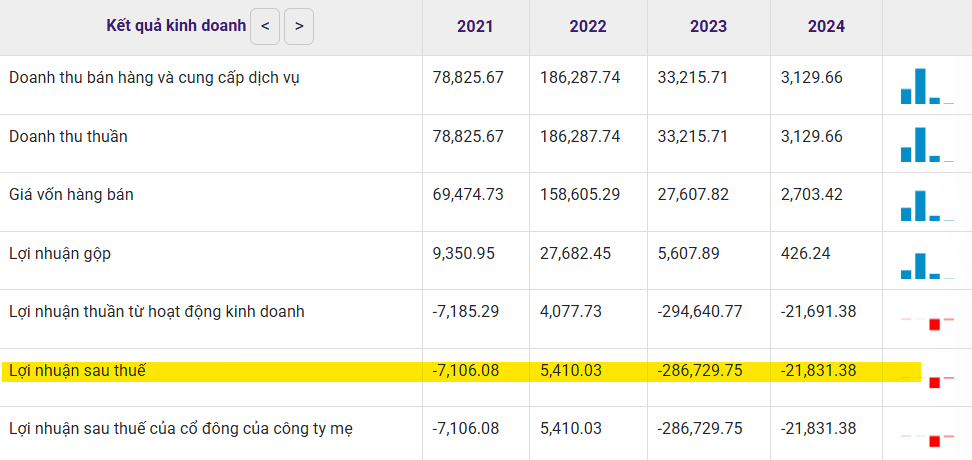Select the 158,605.29 cost value for 2022
Image resolution: width=972 pixels, height=460 pixels.
tap(580, 195)
